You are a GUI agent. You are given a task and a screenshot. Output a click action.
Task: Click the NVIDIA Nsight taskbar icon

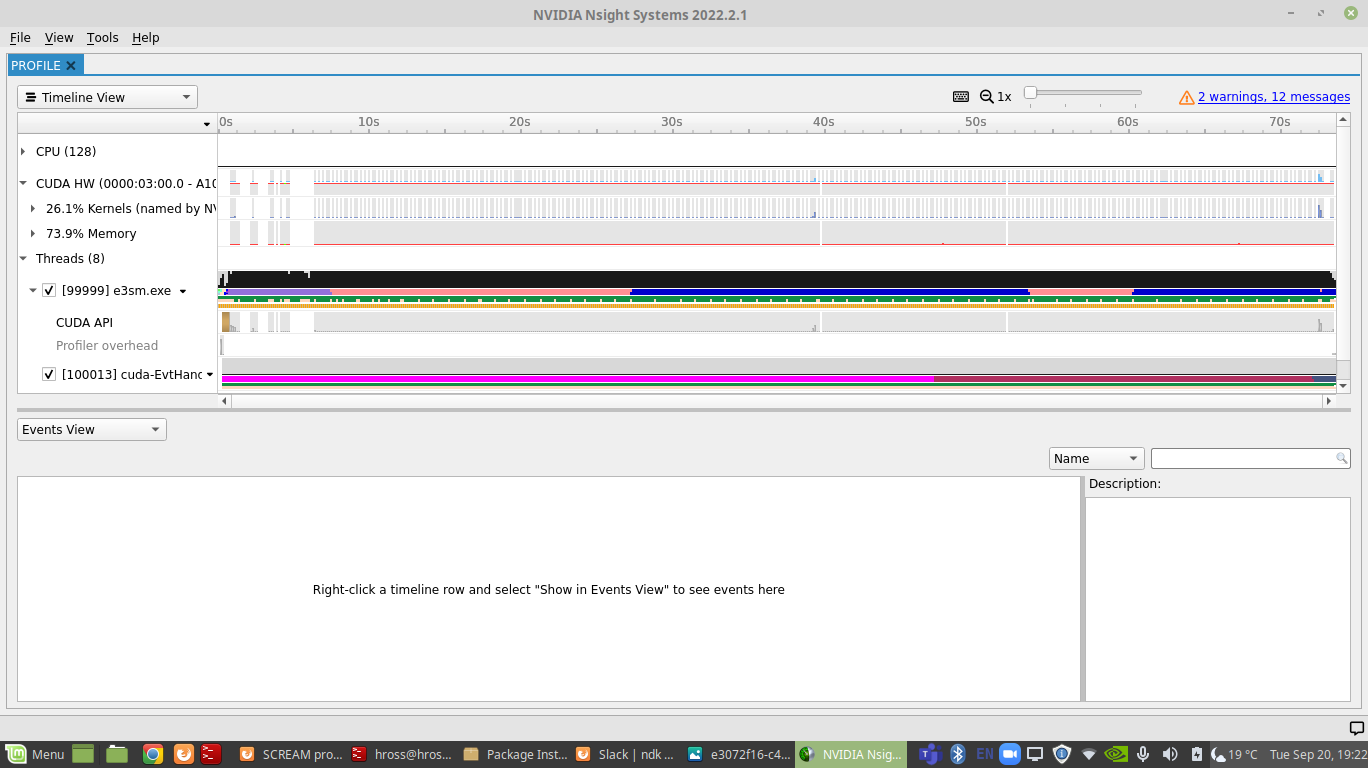click(850, 754)
